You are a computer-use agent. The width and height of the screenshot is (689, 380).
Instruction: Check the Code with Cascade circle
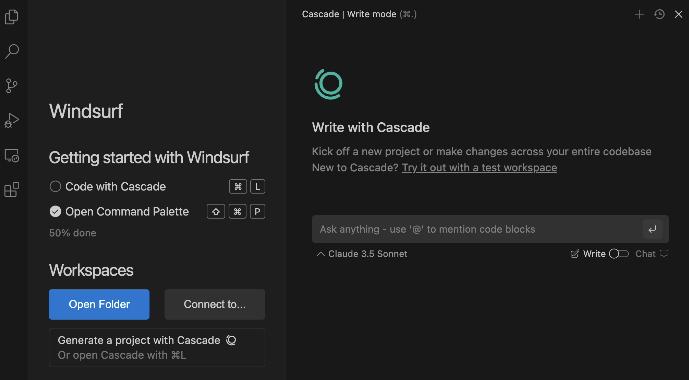(x=55, y=186)
